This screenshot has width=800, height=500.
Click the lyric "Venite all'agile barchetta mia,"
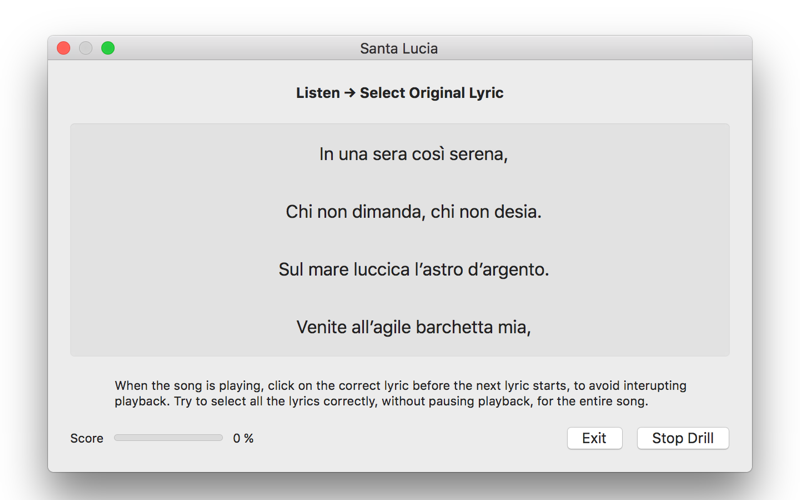tap(413, 327)
